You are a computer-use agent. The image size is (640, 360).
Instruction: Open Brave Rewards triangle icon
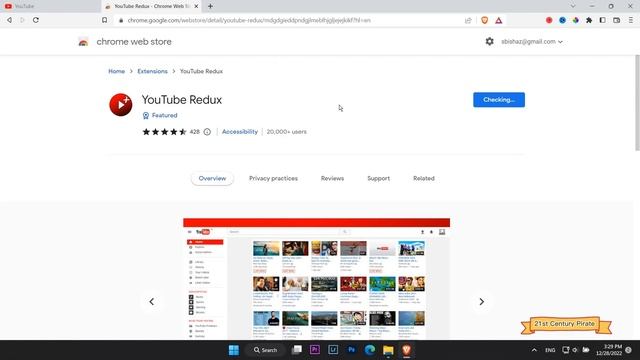[x=498, y=20]
